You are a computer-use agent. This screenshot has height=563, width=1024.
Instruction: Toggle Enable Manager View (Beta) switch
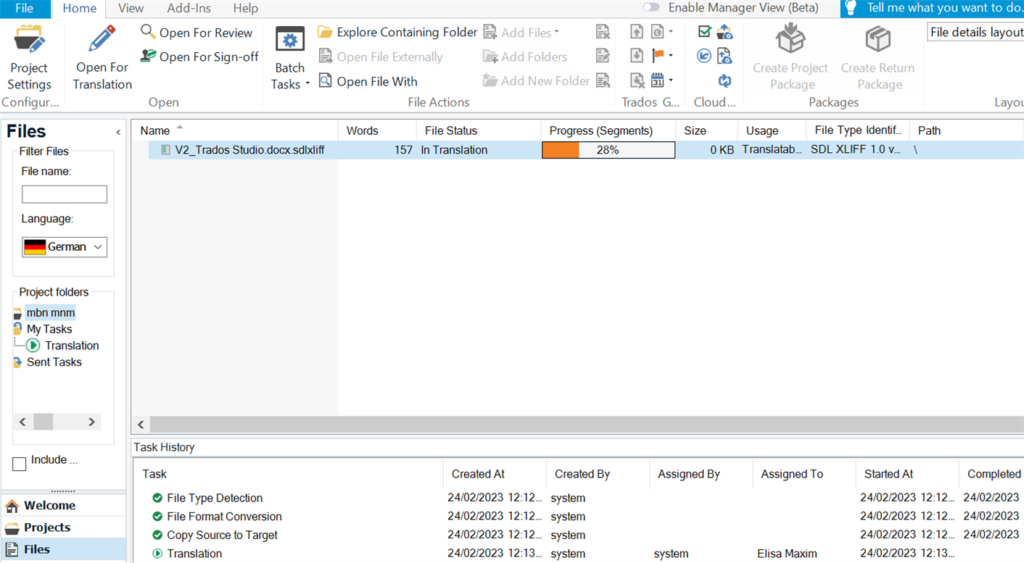click(x=650, y=8)
